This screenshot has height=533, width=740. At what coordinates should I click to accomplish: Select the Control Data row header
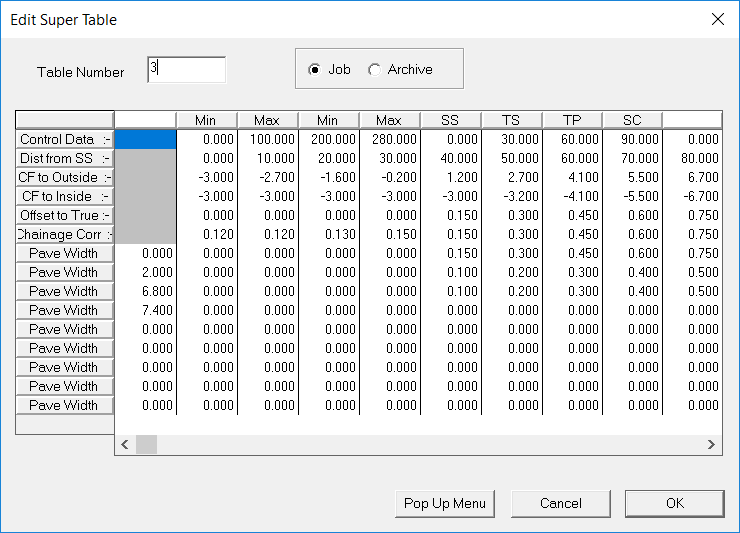(65, 140)
